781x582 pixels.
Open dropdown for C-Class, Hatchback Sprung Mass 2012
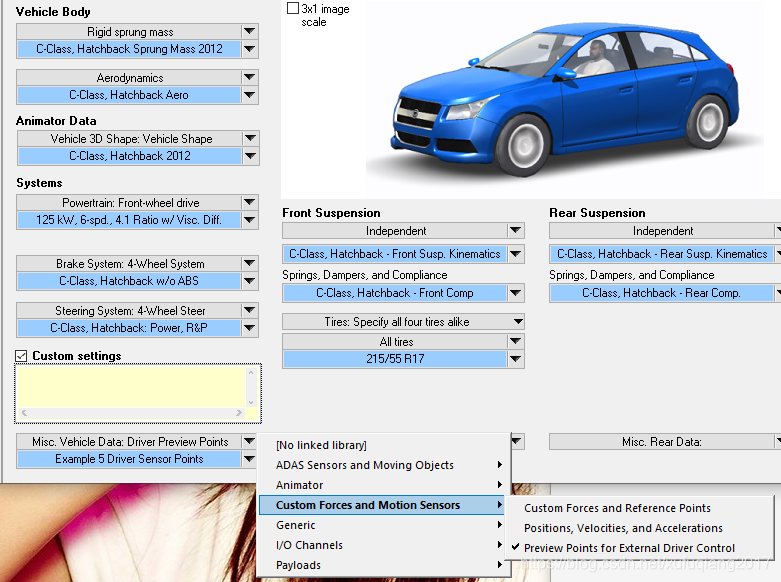tap(250, 49)
